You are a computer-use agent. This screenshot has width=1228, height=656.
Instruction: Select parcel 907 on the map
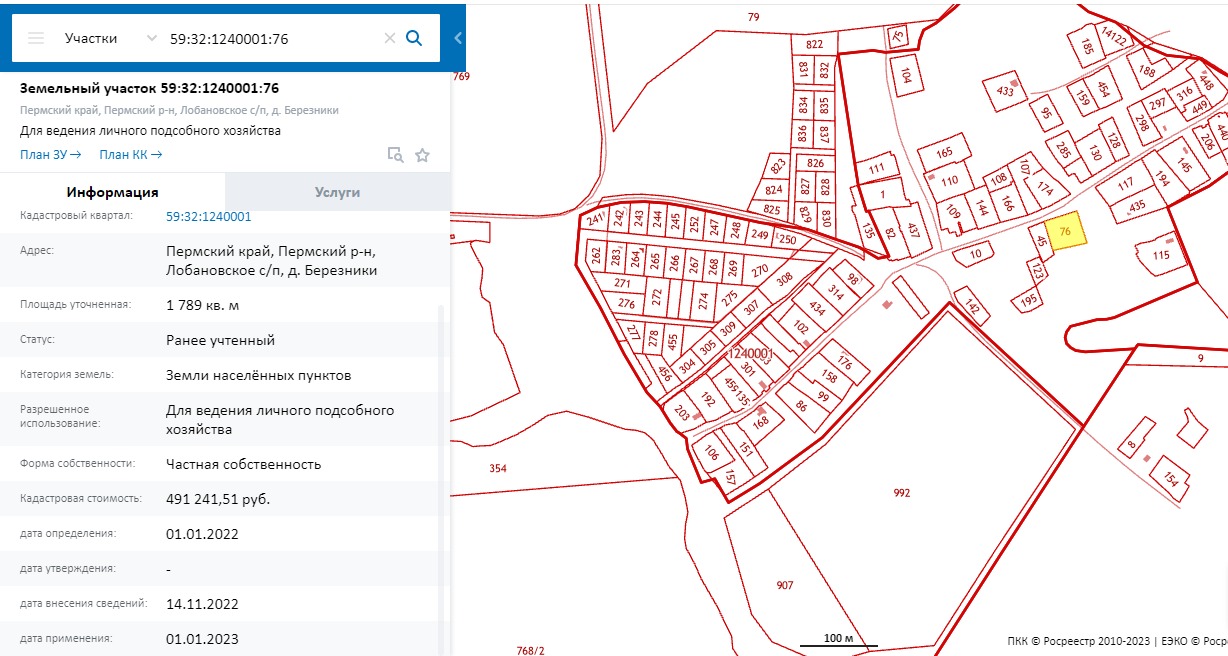(x=785, y=584)
